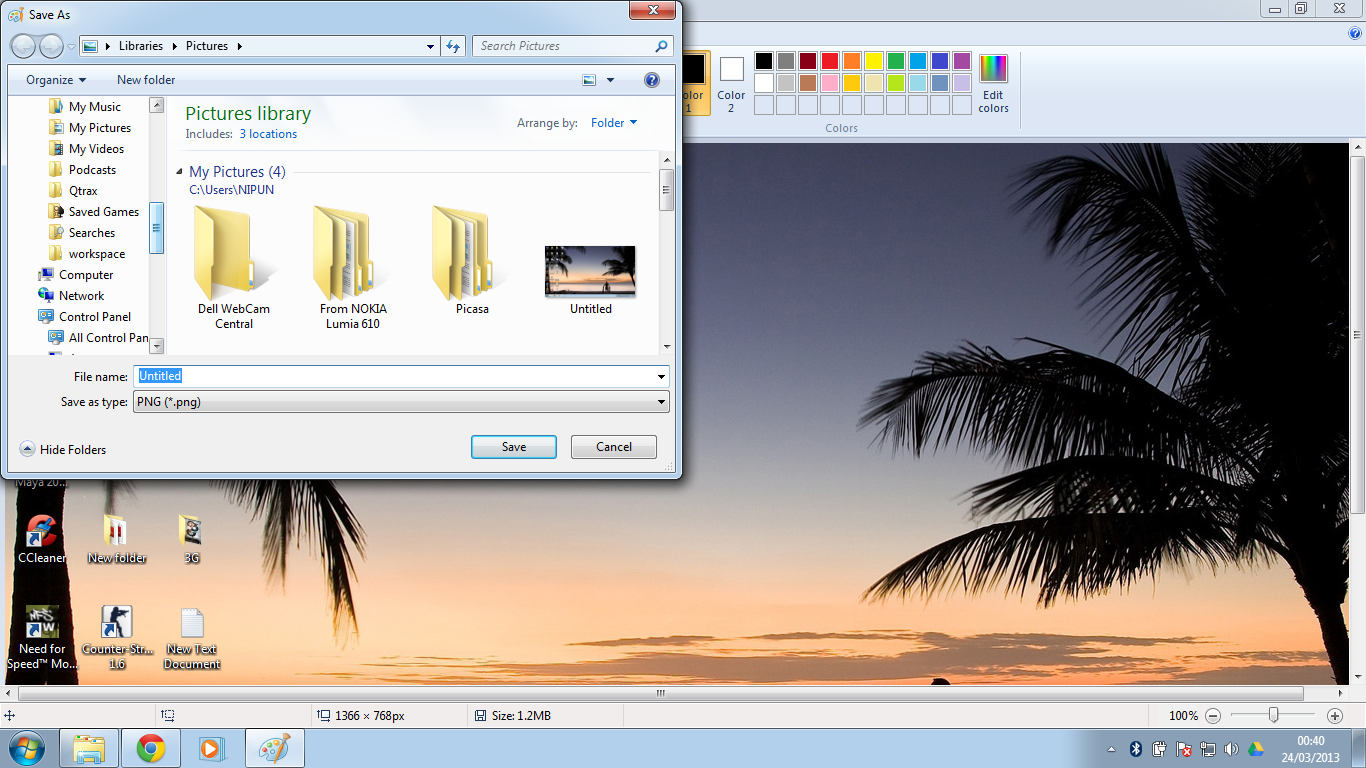Open the view options dropdown arrow
Image resolution: width=1366 pixels, height=768 pixels.
tap(611, 80)
